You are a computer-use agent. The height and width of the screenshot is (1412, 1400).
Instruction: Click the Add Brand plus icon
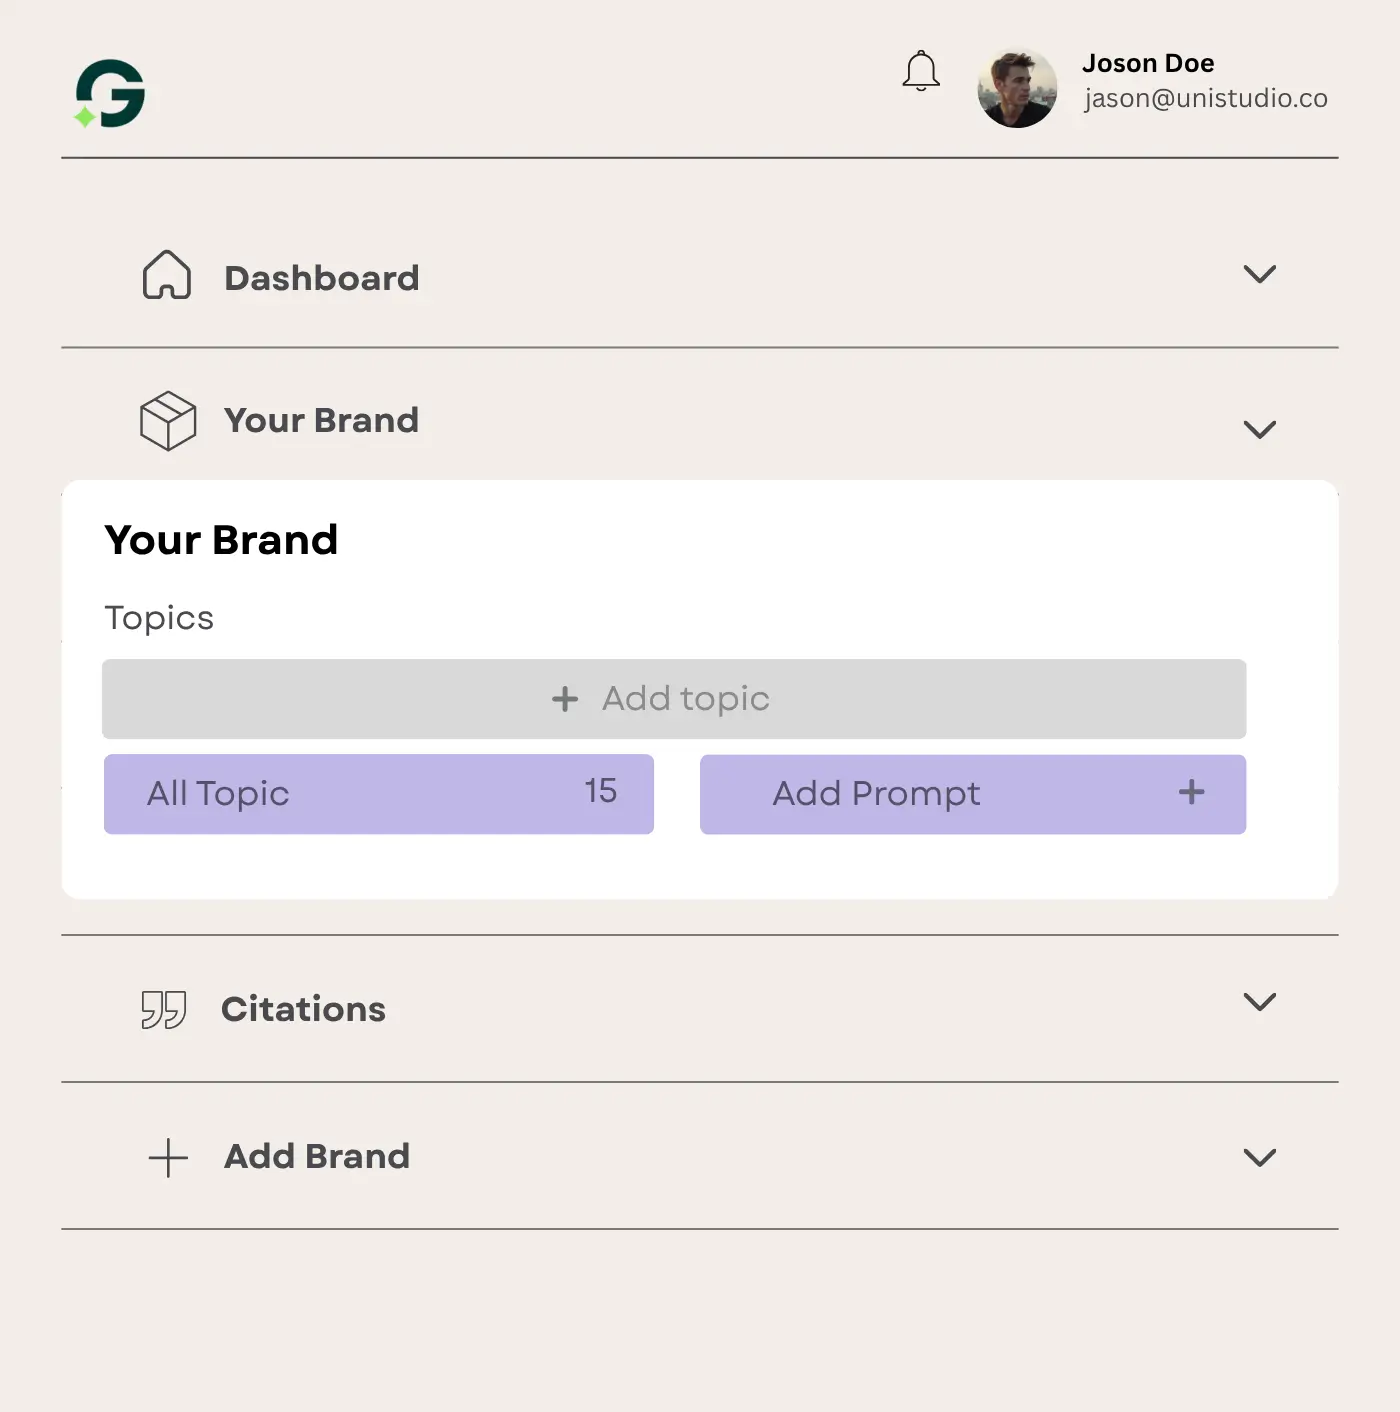tap(168, 1157)
